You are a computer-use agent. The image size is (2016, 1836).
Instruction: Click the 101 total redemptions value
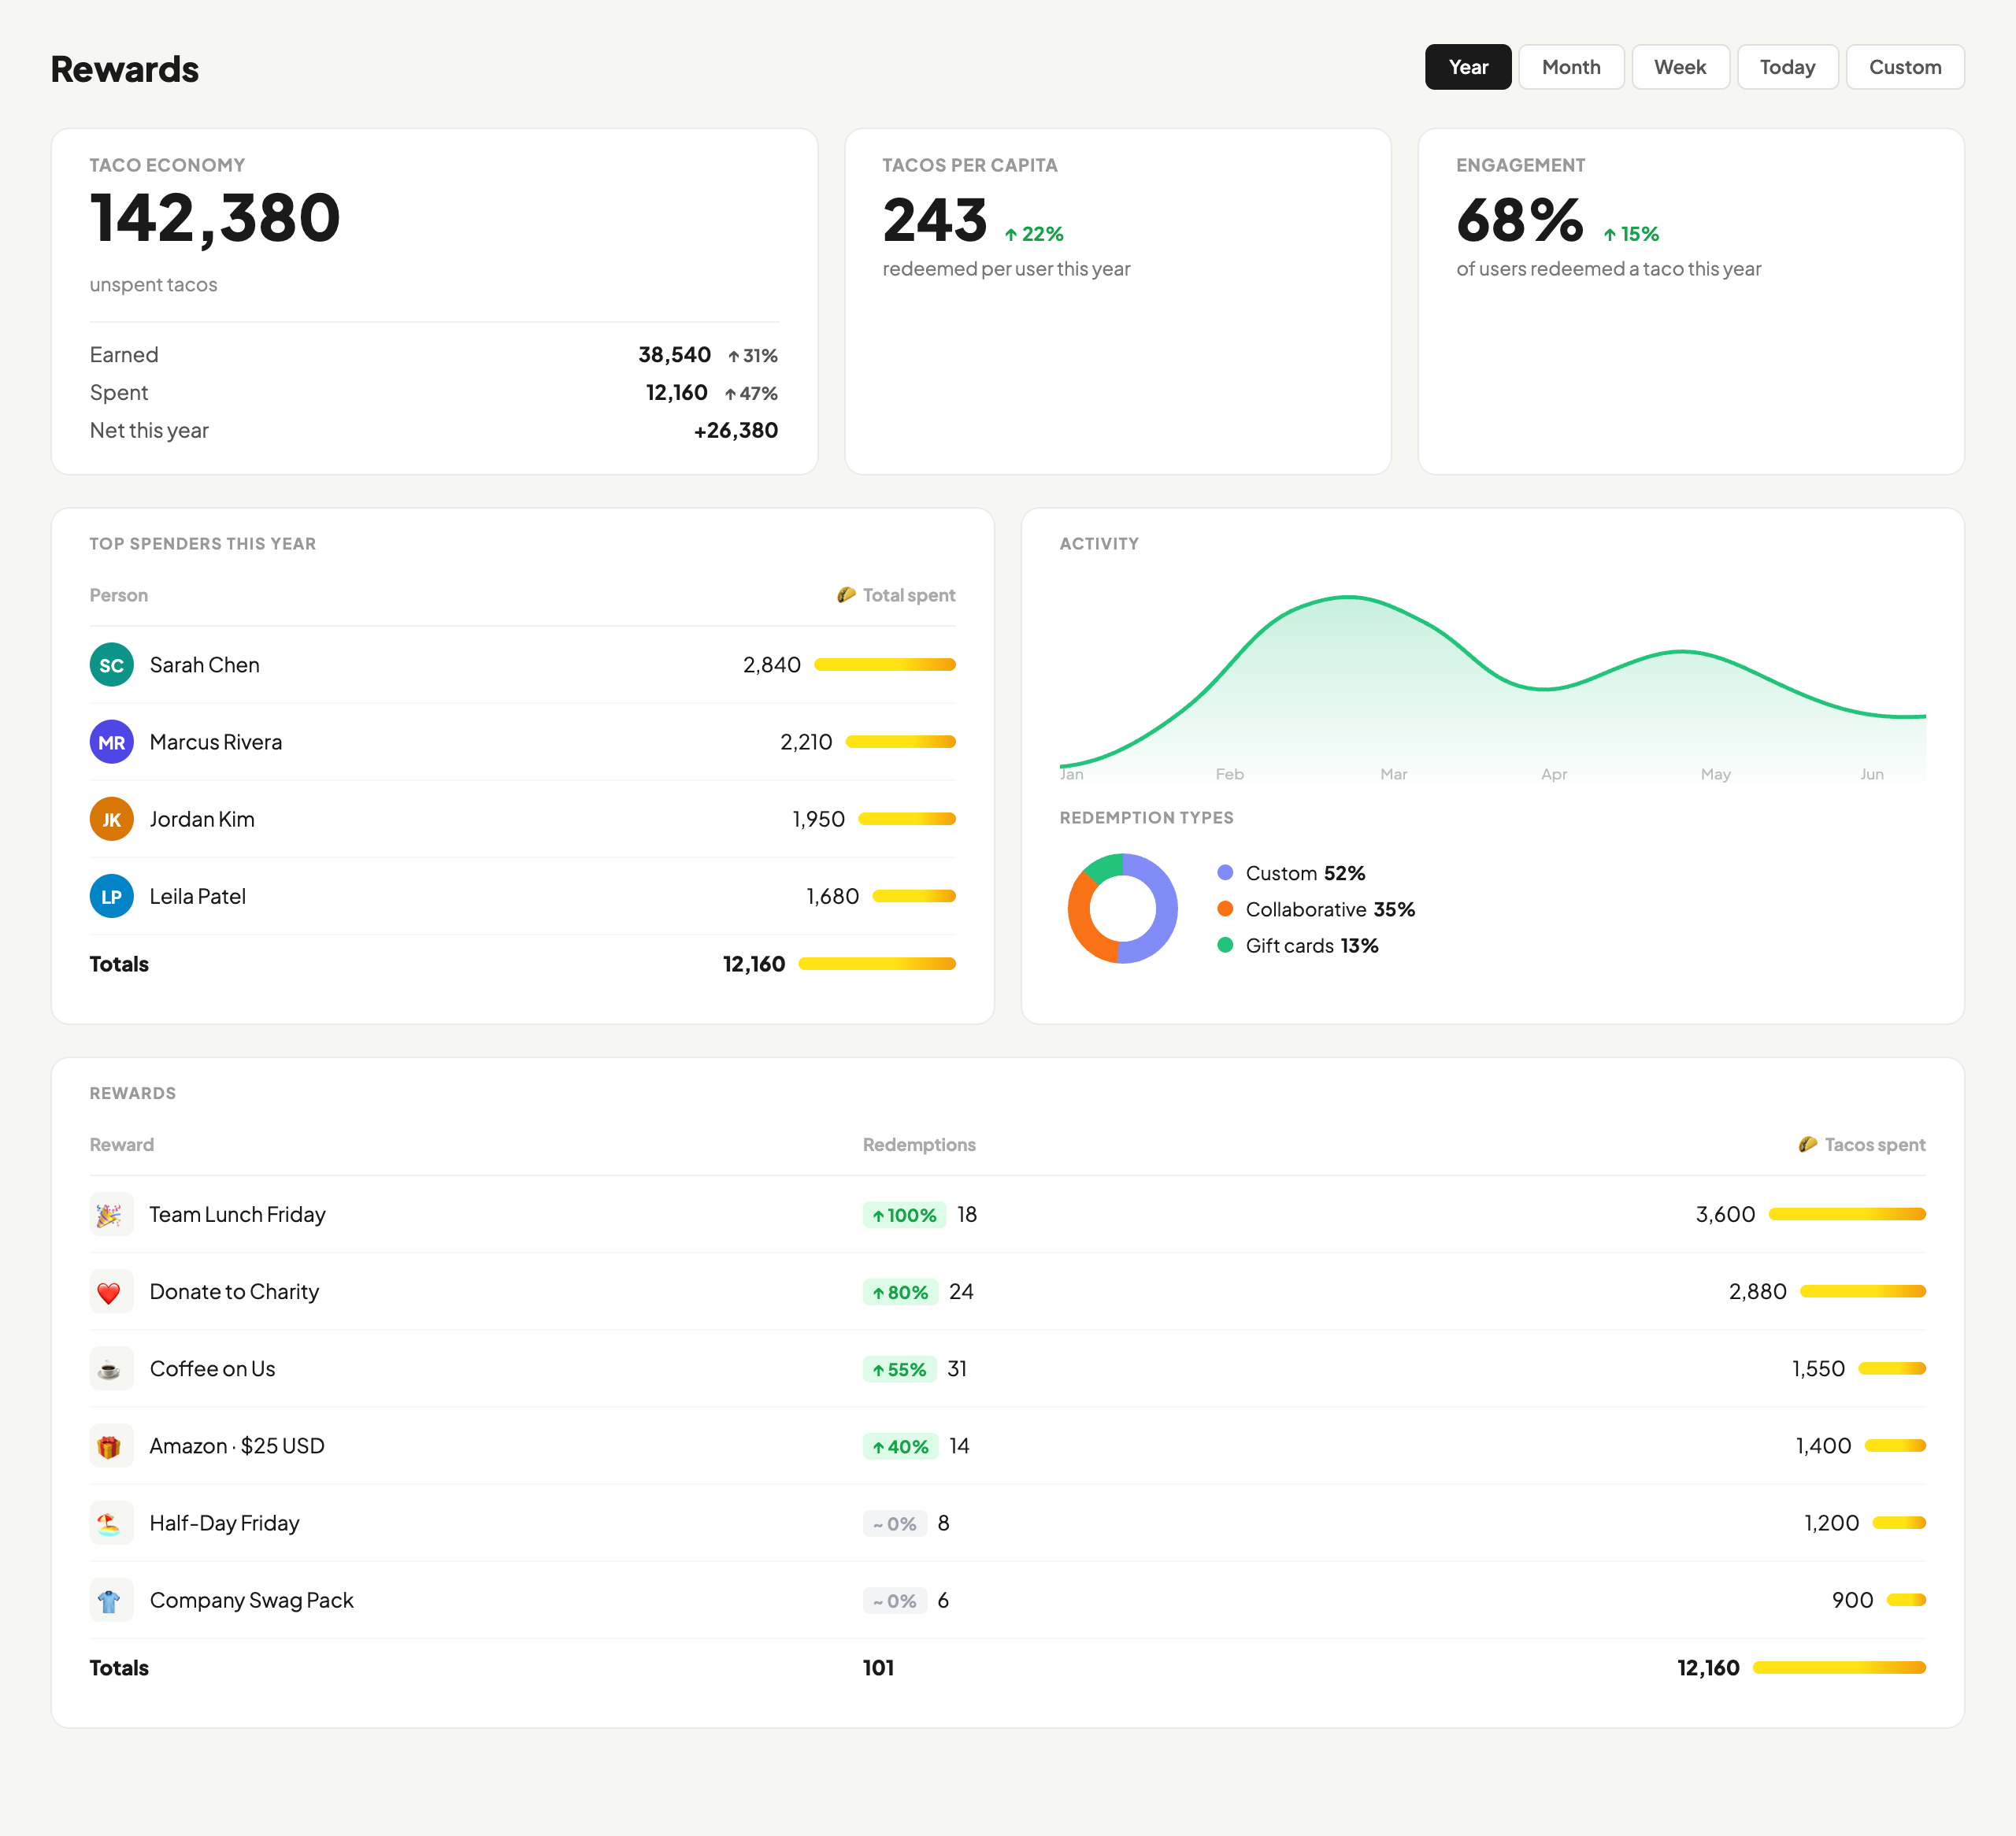point(878,1668)
